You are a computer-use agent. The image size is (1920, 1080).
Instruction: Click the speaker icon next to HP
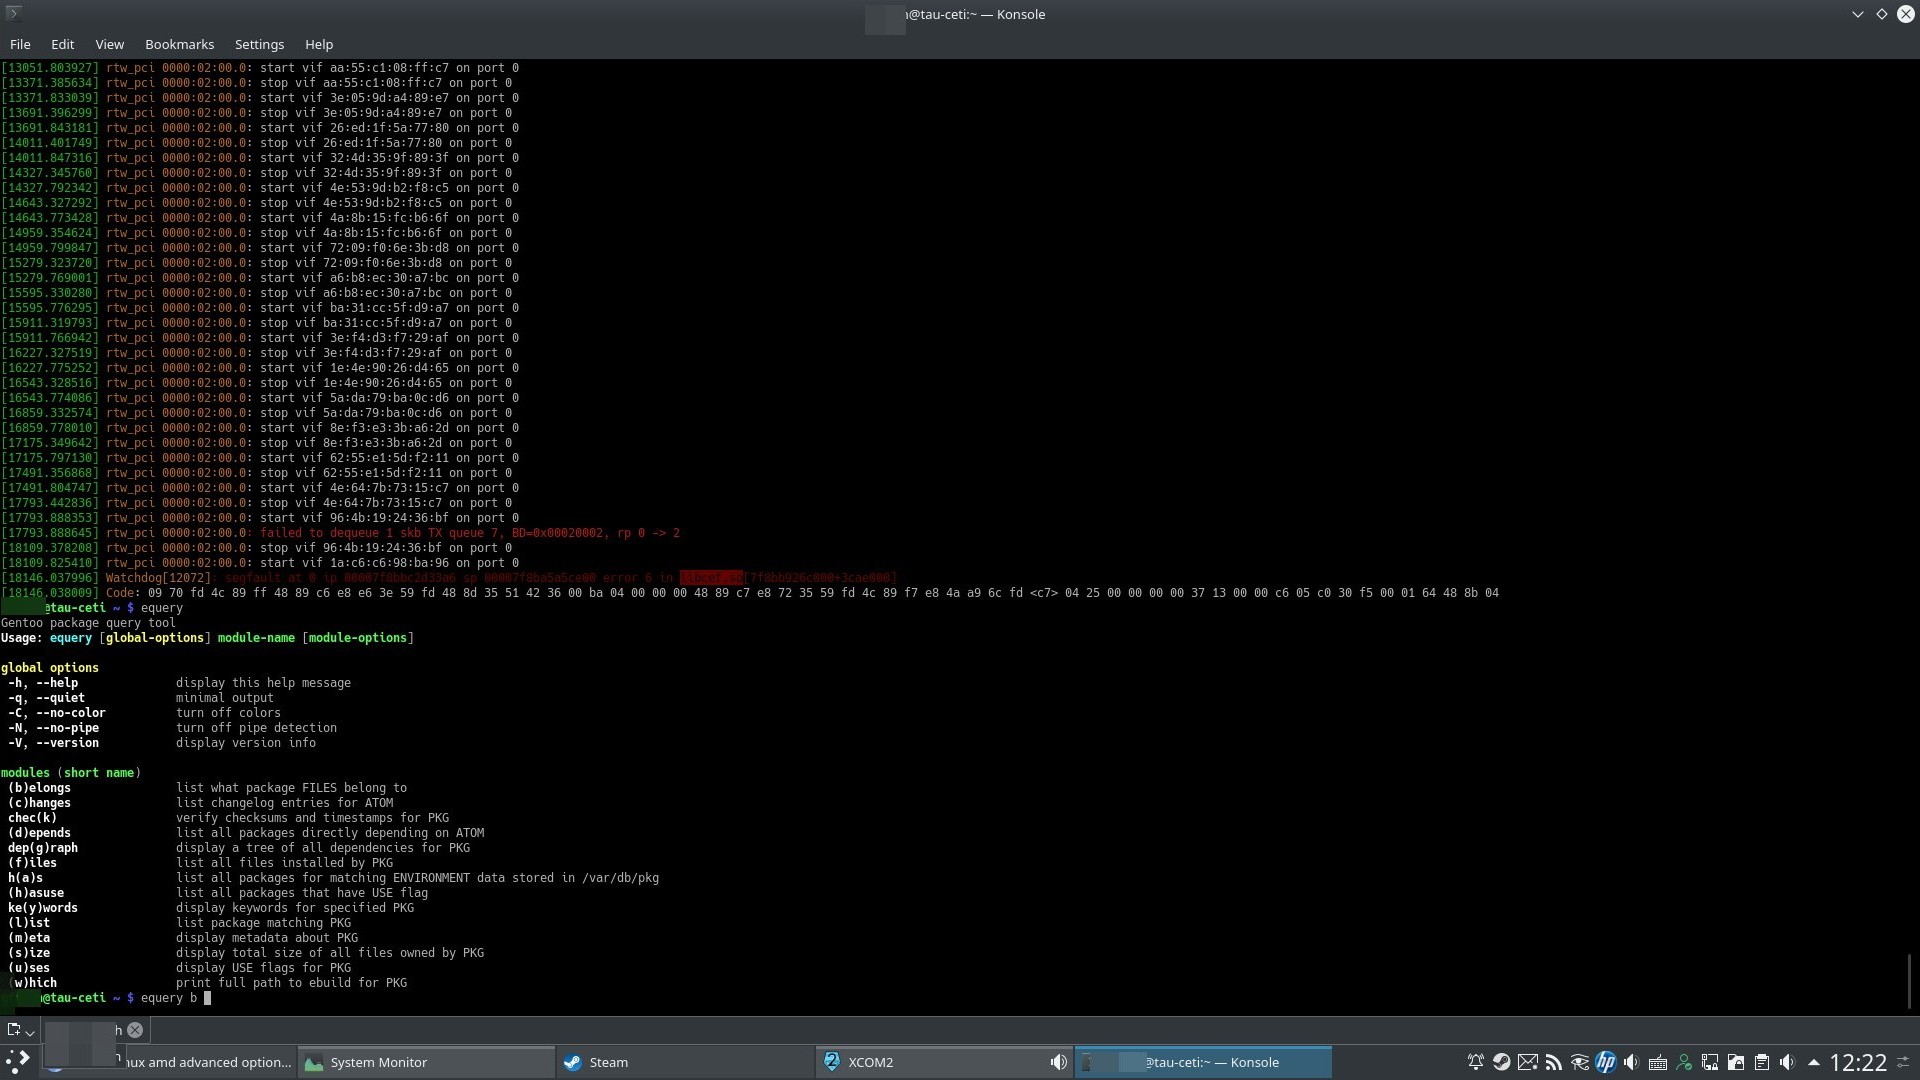(1631, 1062)
